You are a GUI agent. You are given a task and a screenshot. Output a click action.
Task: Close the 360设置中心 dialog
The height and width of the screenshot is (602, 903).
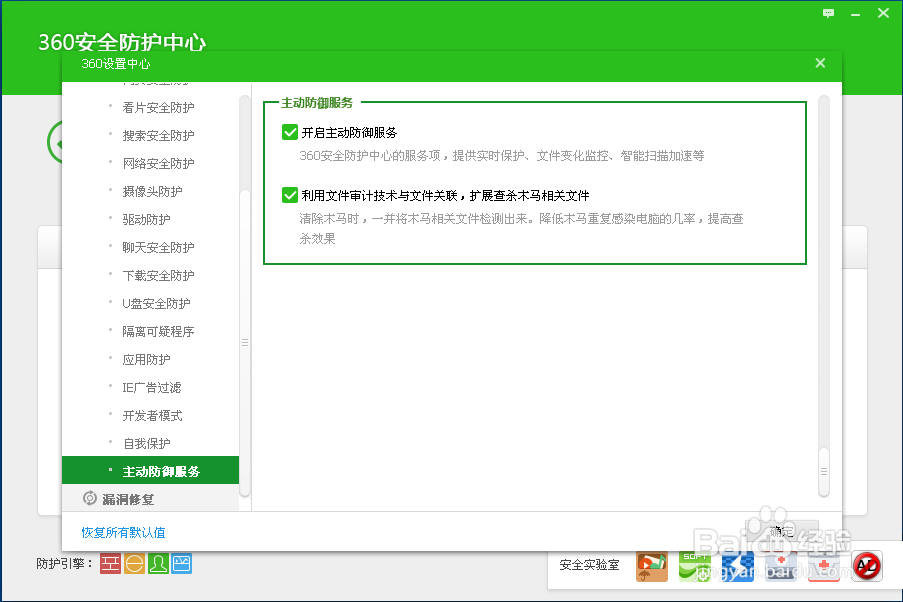tap(820, 63)
